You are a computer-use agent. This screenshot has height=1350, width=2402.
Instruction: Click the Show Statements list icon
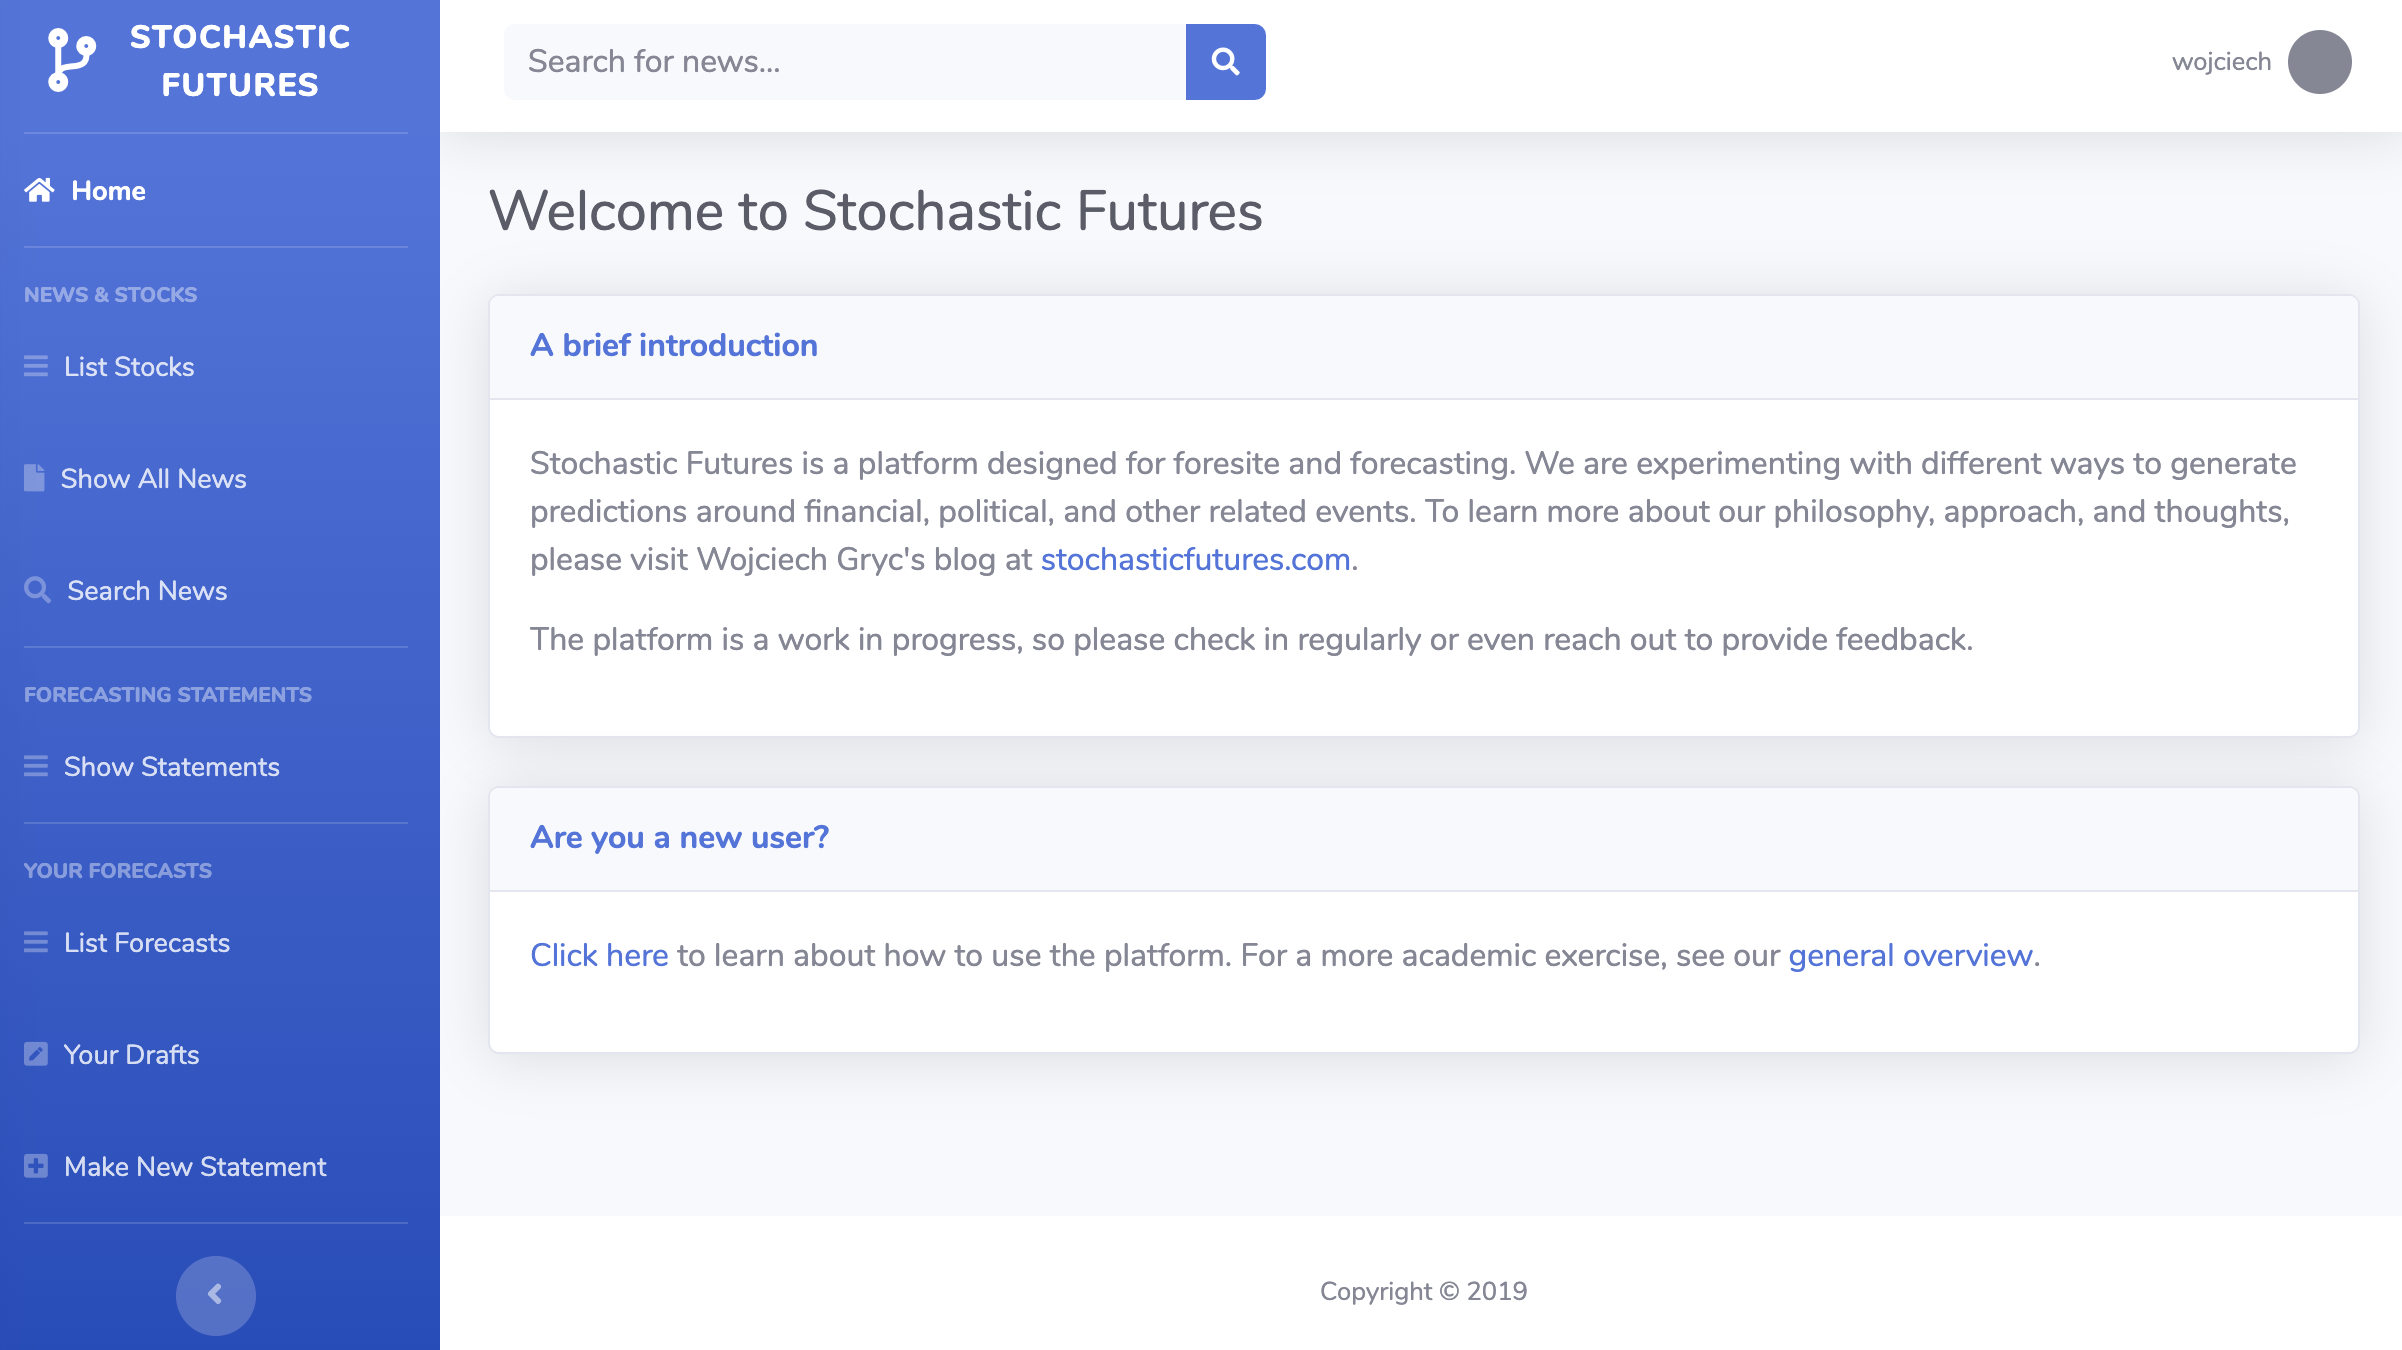(36, 766)
